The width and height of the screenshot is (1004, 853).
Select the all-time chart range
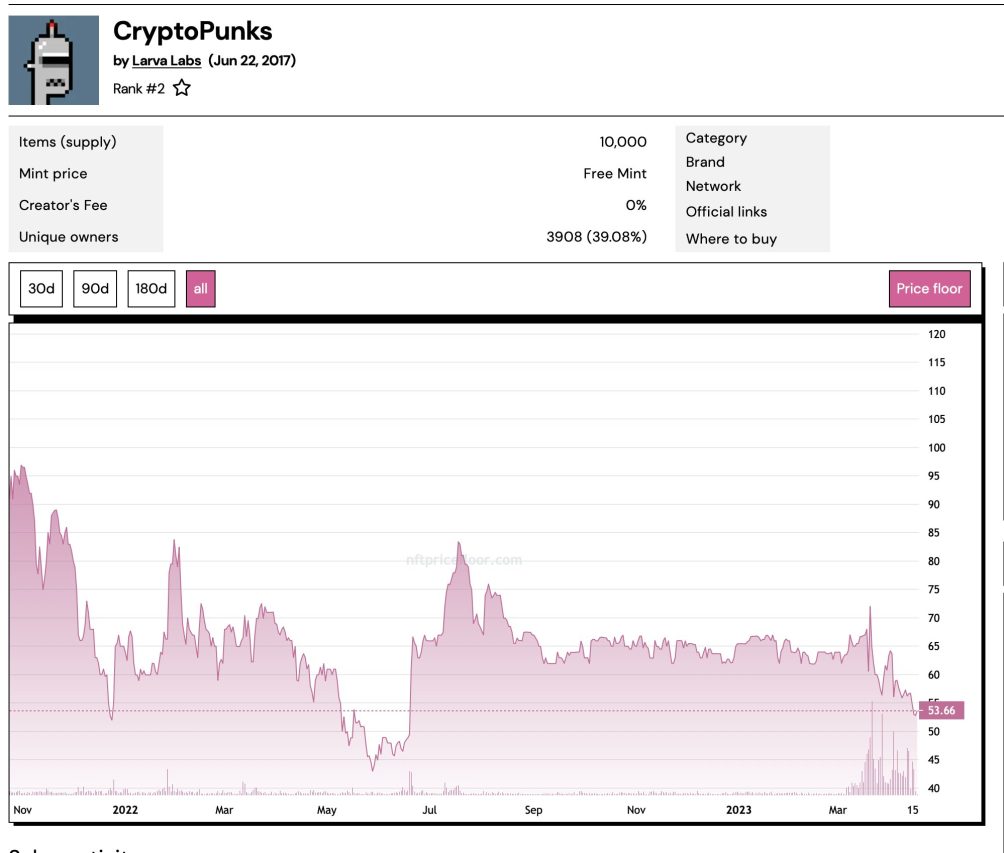point(200,289)
